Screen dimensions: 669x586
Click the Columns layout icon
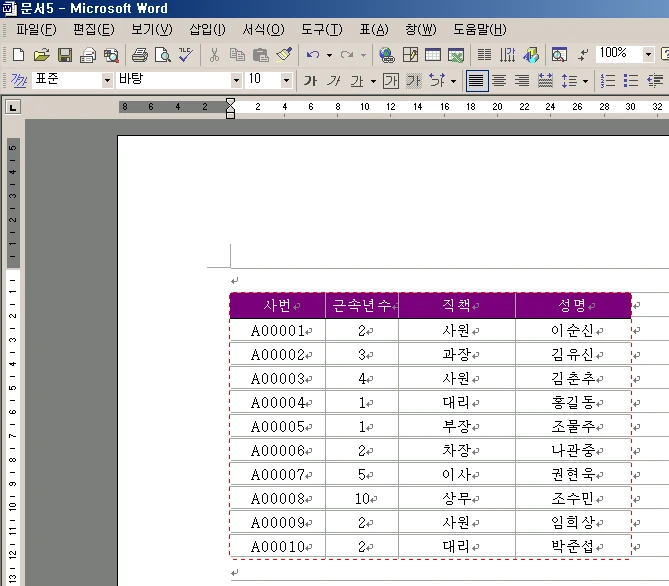pyautogui.click(x=484, y=55)
